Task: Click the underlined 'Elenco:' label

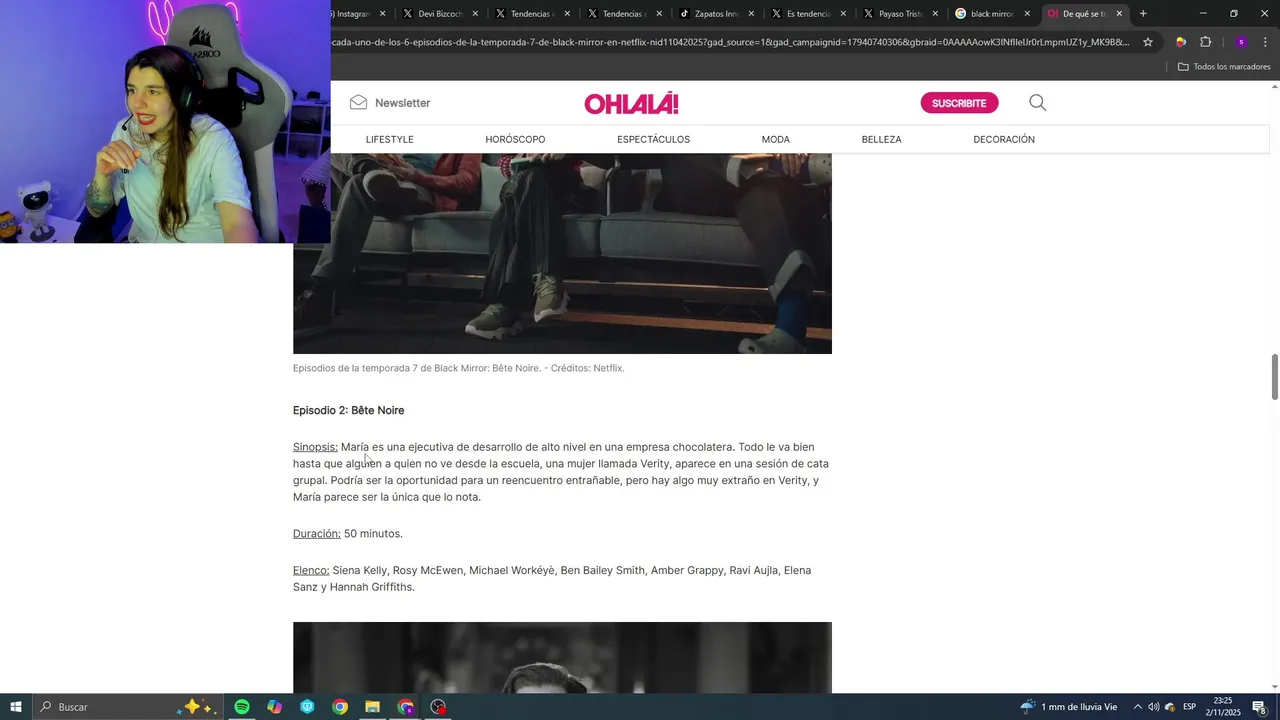Action: 311,570
